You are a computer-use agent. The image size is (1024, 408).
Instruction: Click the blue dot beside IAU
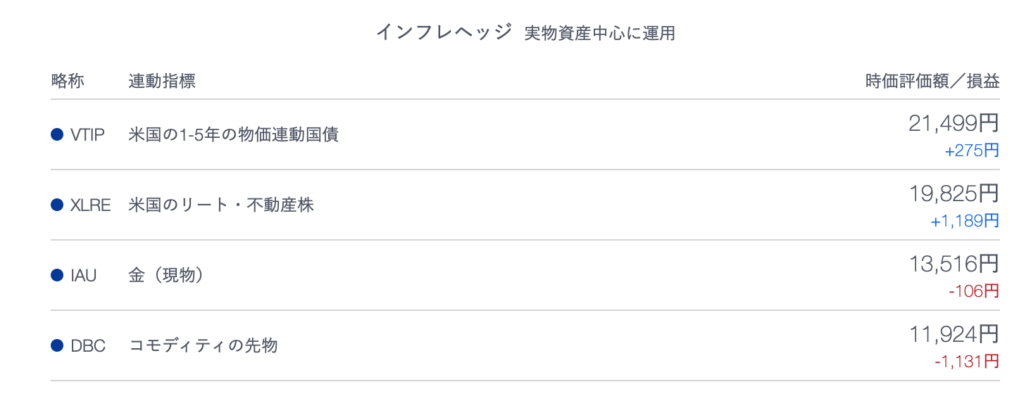click(x=57, y=275)
